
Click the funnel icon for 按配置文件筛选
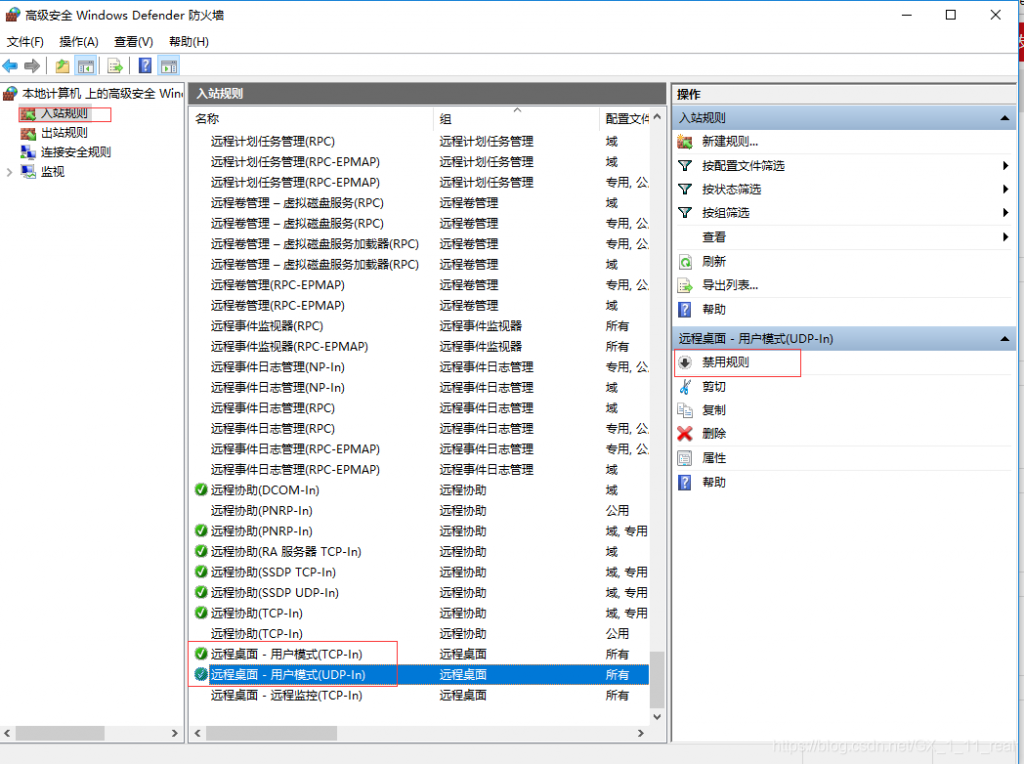(x=685, y=166)
